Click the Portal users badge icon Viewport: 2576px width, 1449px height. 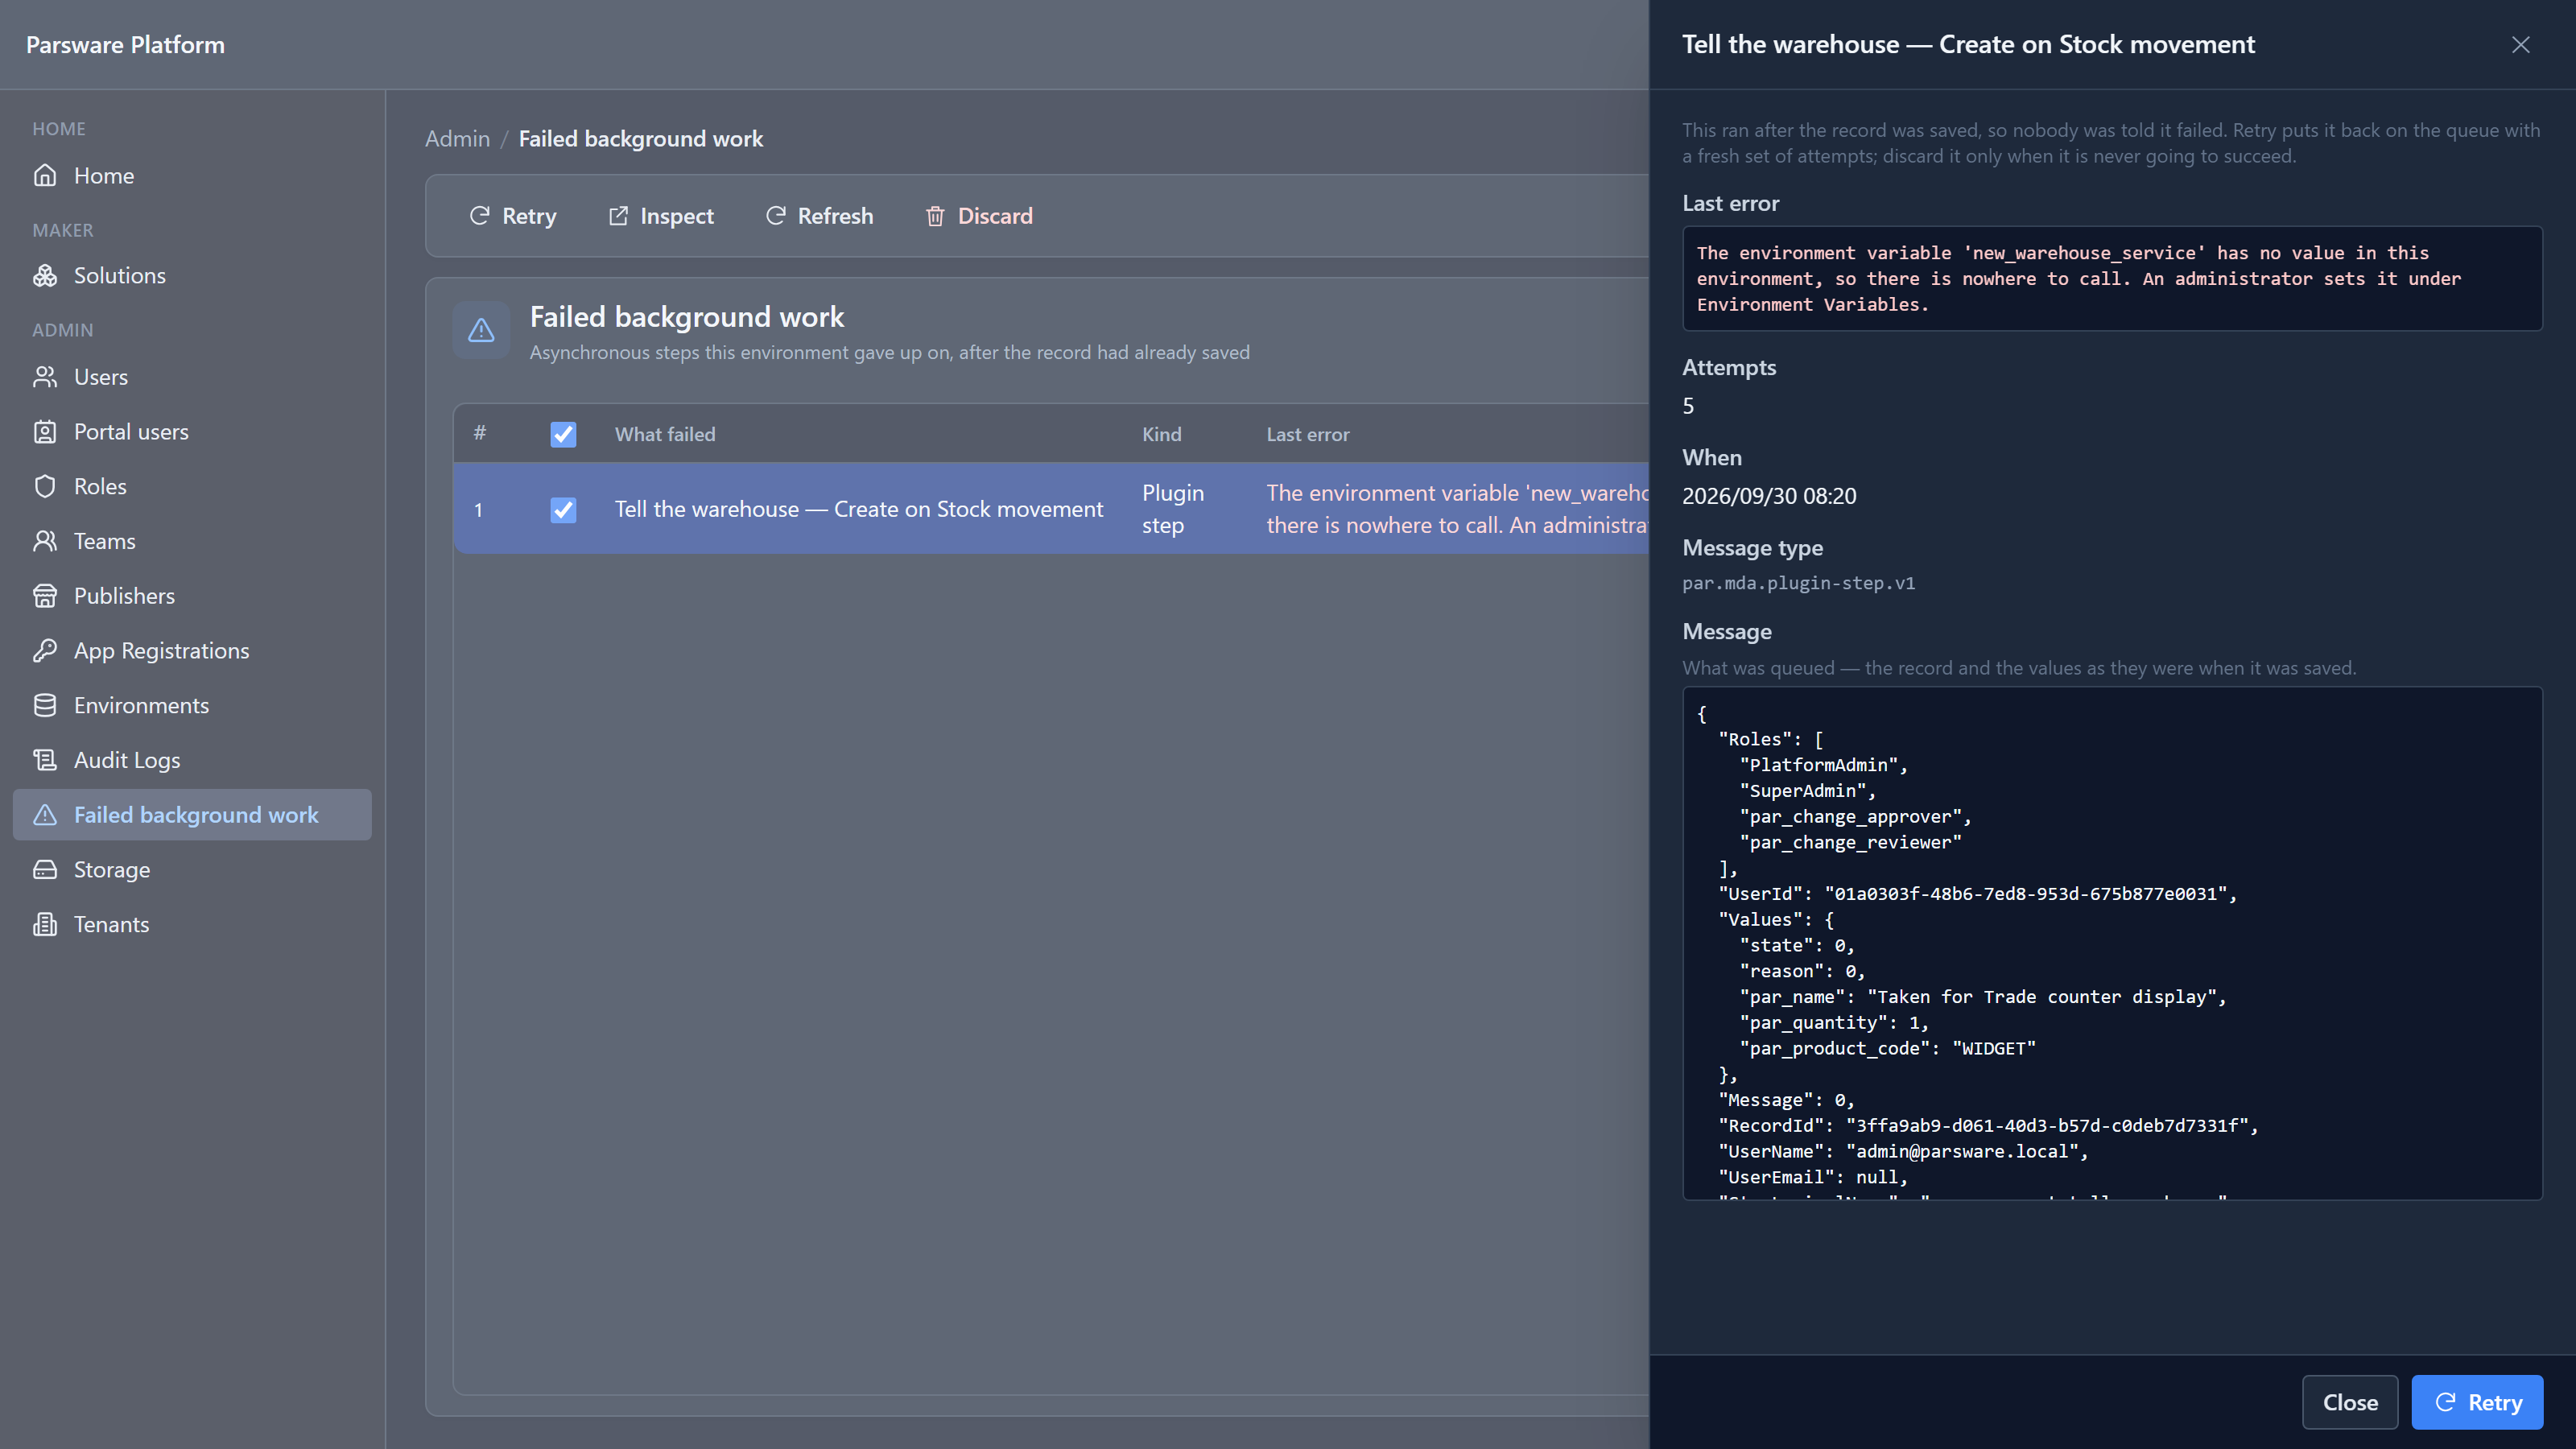[x=45, y=432]
